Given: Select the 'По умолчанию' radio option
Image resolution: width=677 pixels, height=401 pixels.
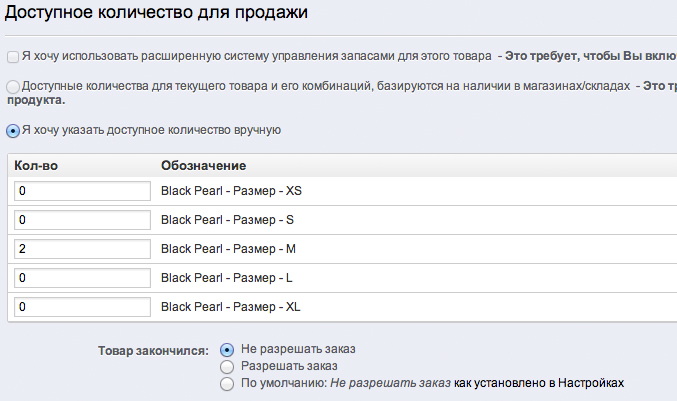Looking at the screenshot, I should pos(227,383).
